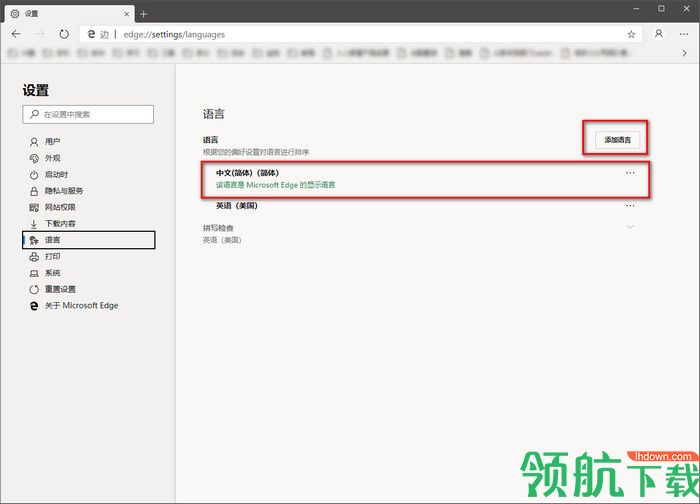Screen dimensions: 700x504
Task: Go back using the back arrow
Action: point(17,34)
